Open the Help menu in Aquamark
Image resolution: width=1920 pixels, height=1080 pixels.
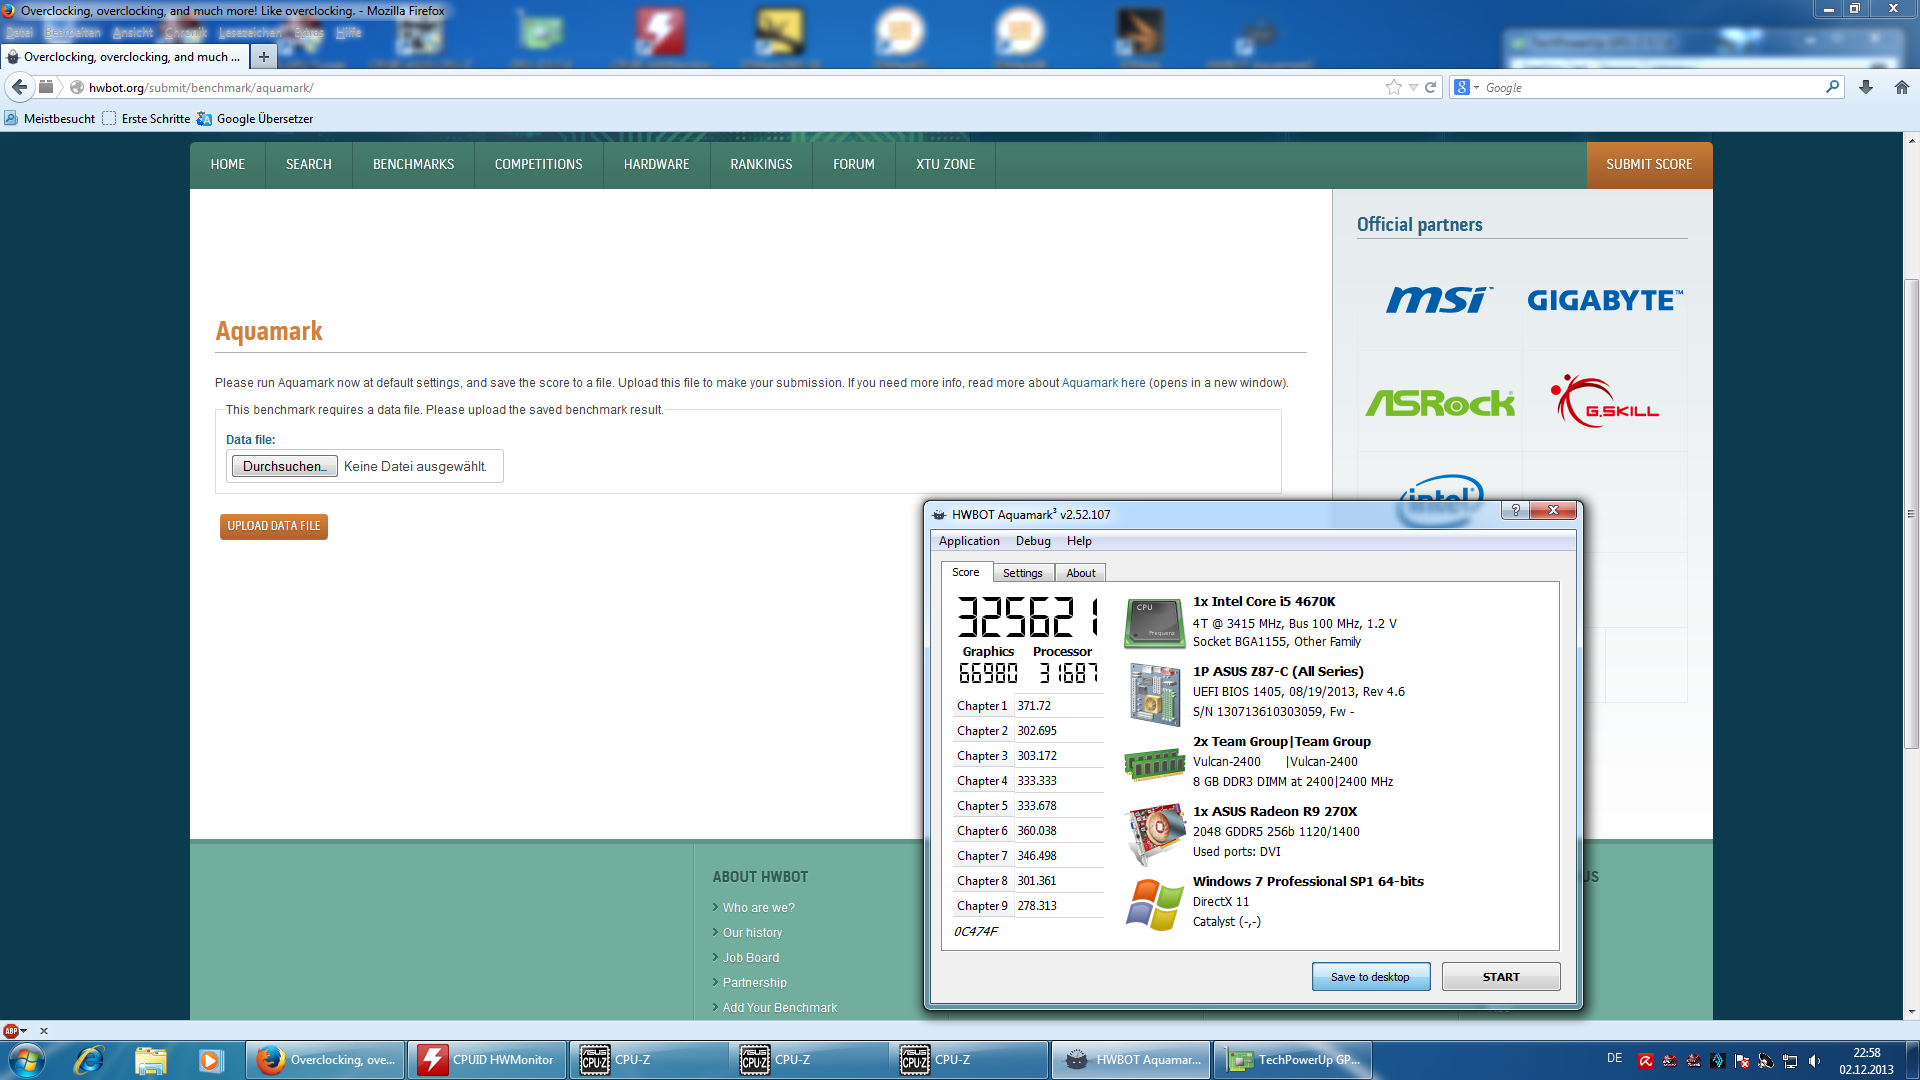pyautogui.click(x=1079, y=541)
